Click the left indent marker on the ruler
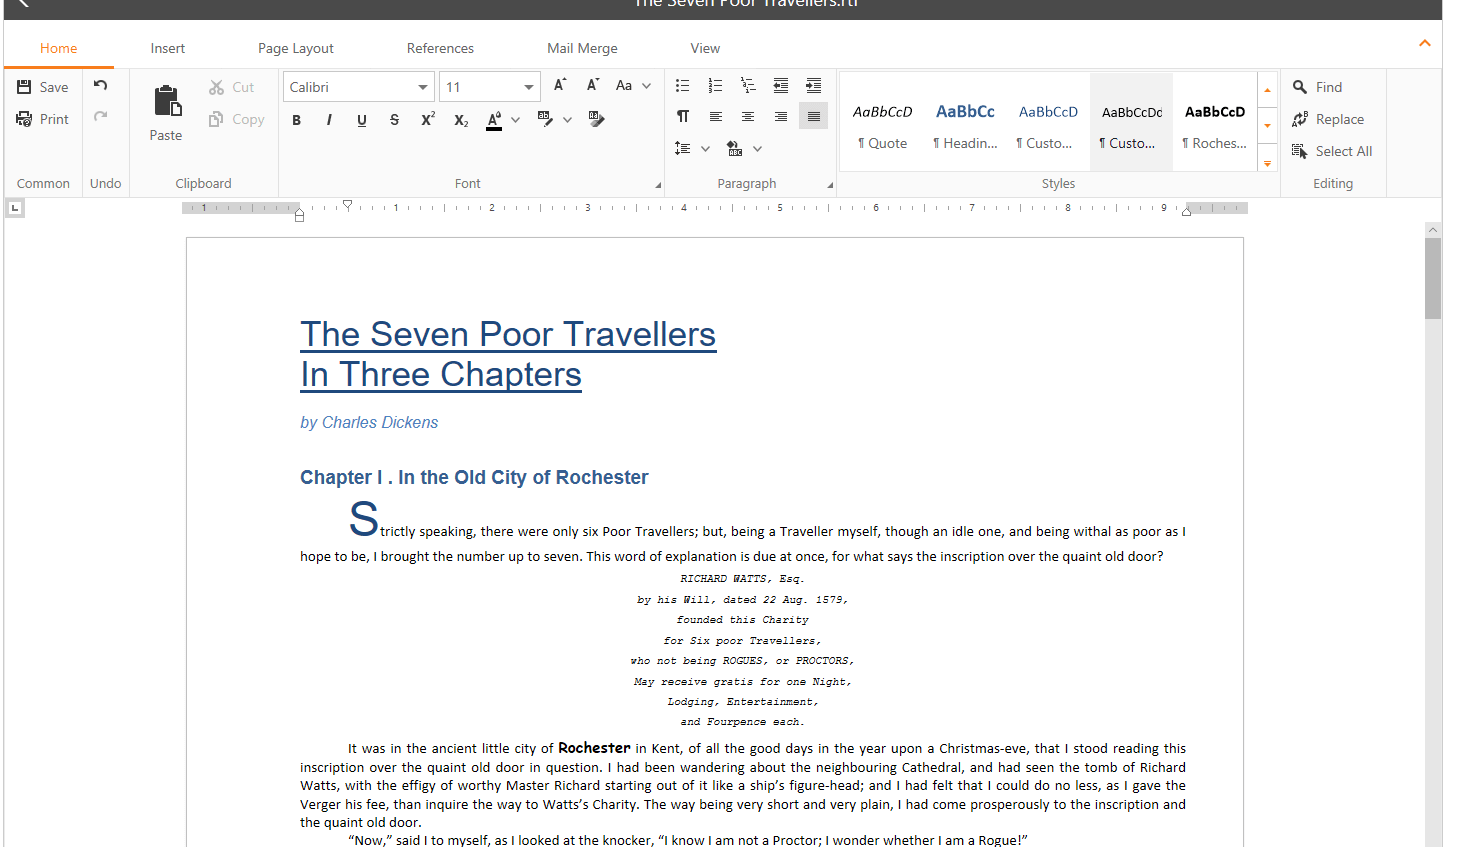Screen dimensions: 1459x847 (x=299, y=215)
